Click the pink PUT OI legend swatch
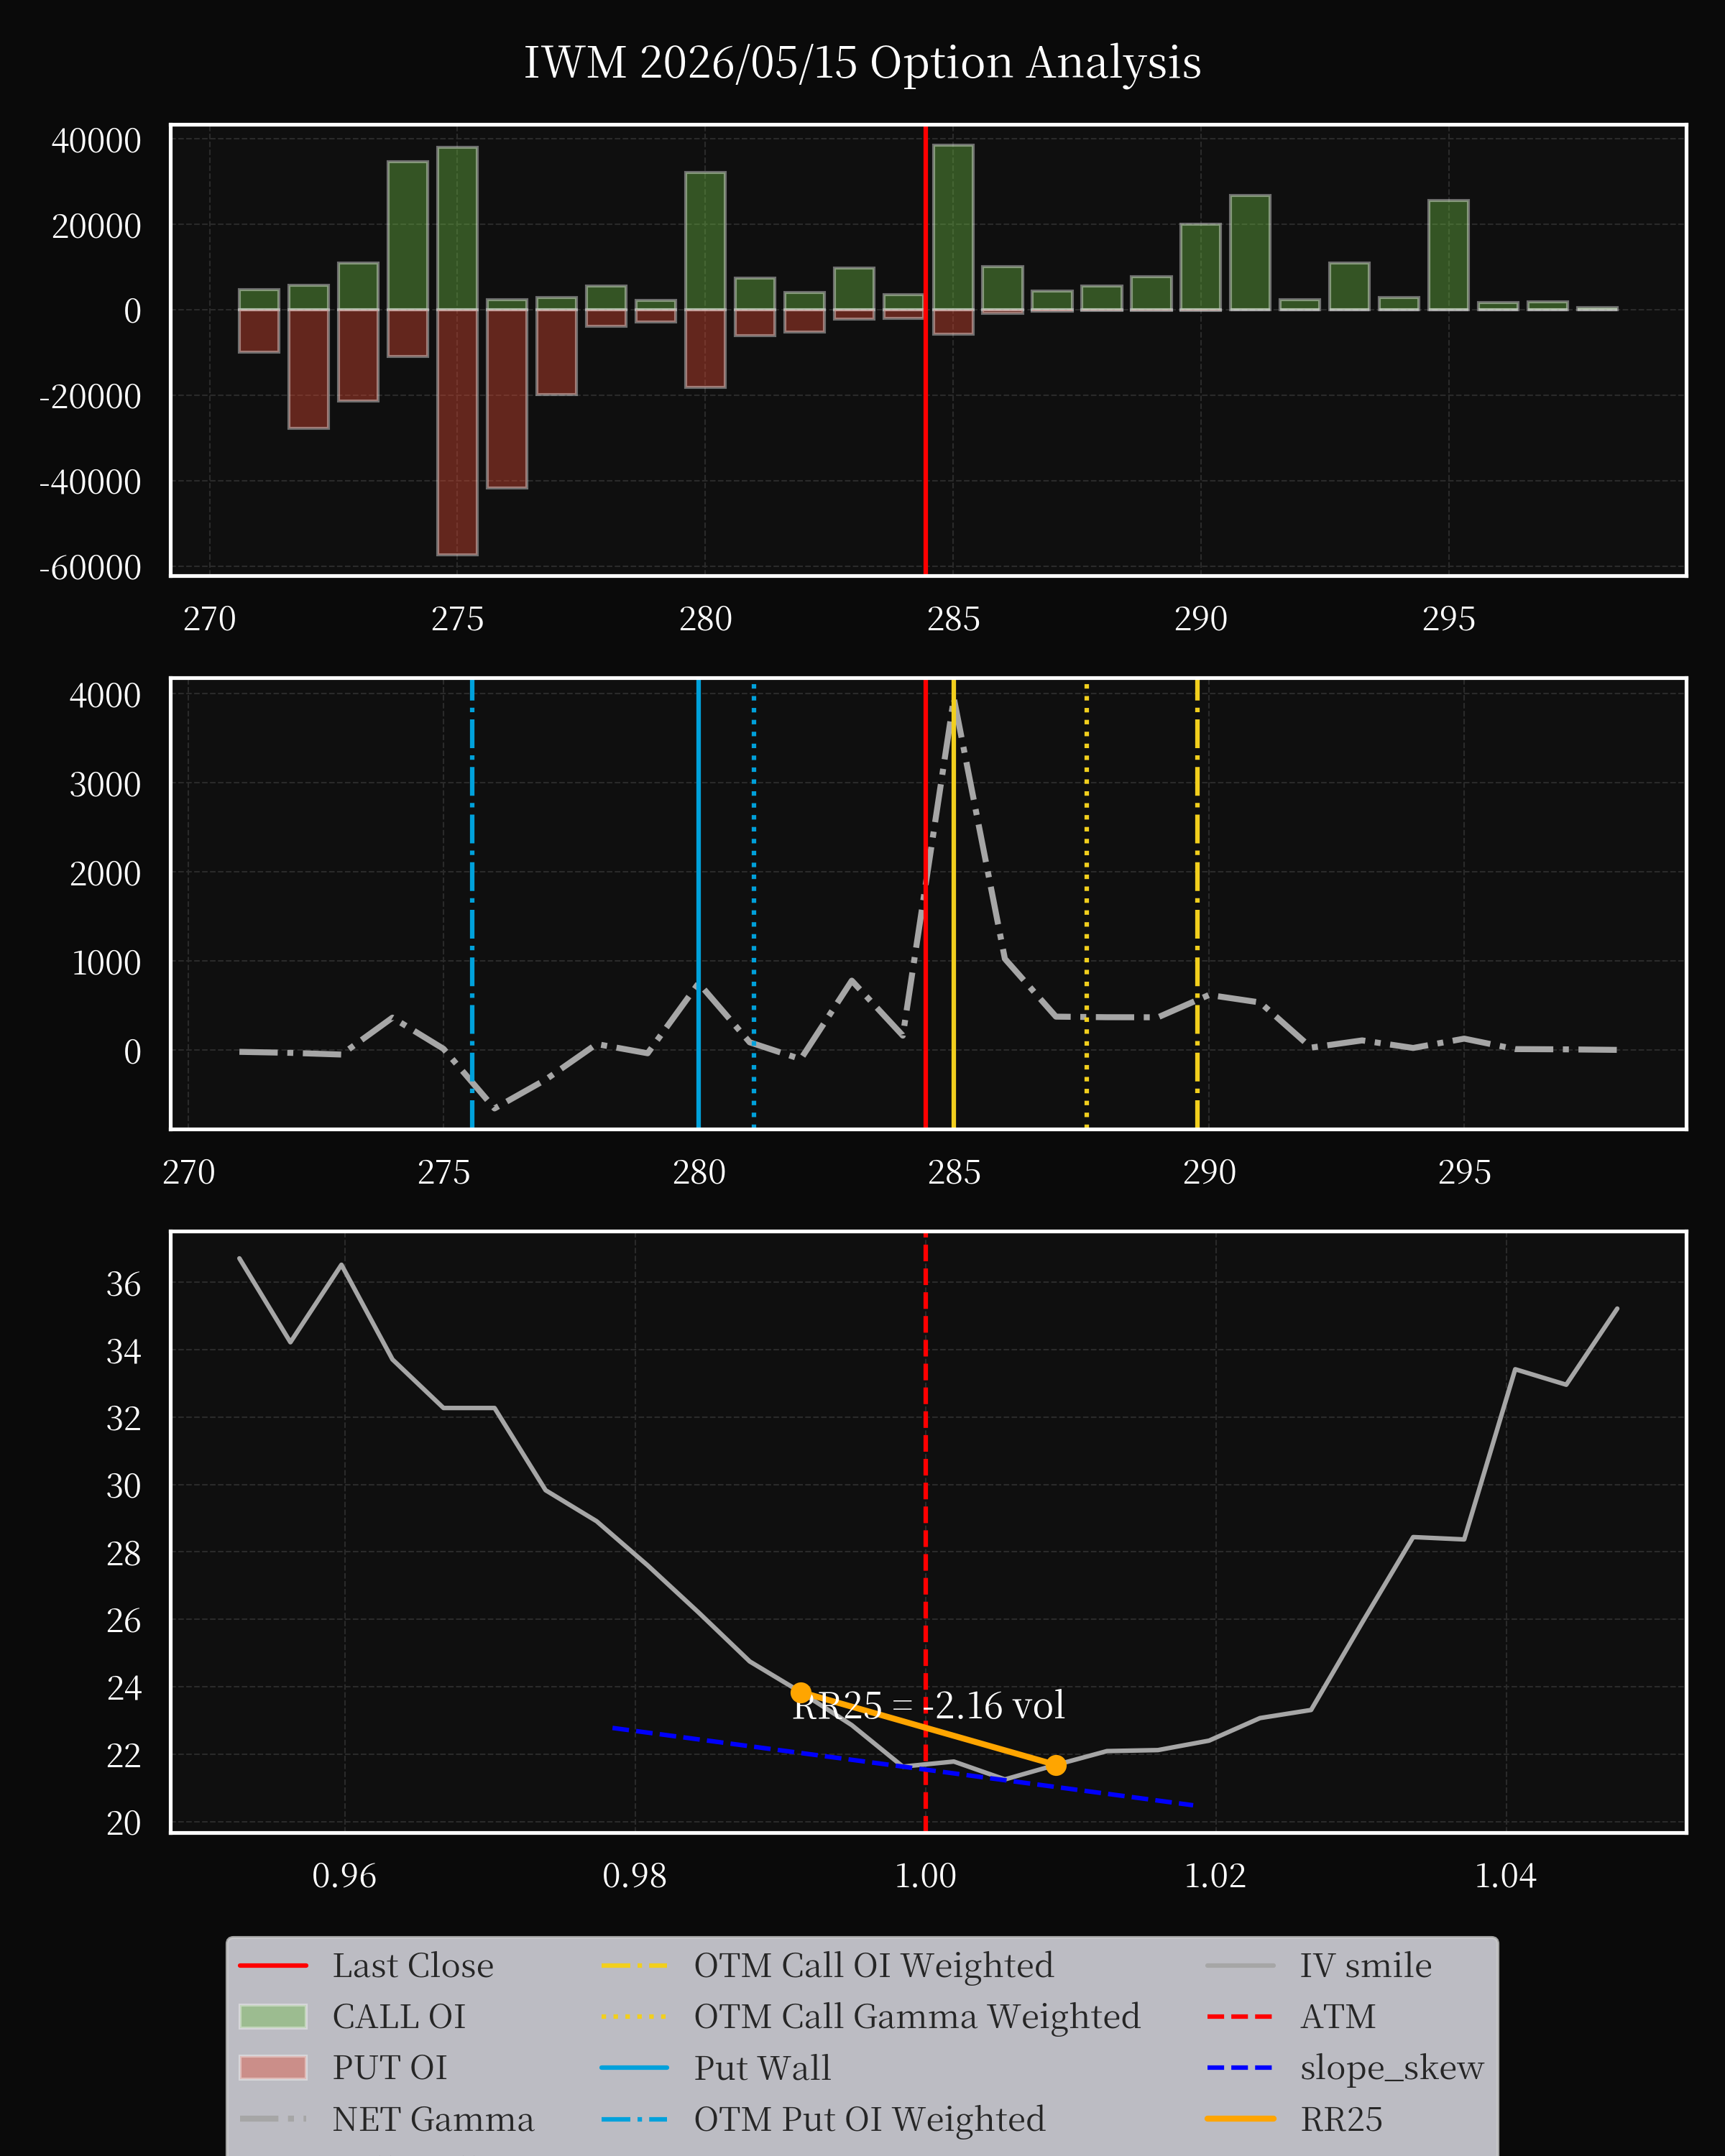This screenshot has height=2156, width=1725. tap(273, 2068)
